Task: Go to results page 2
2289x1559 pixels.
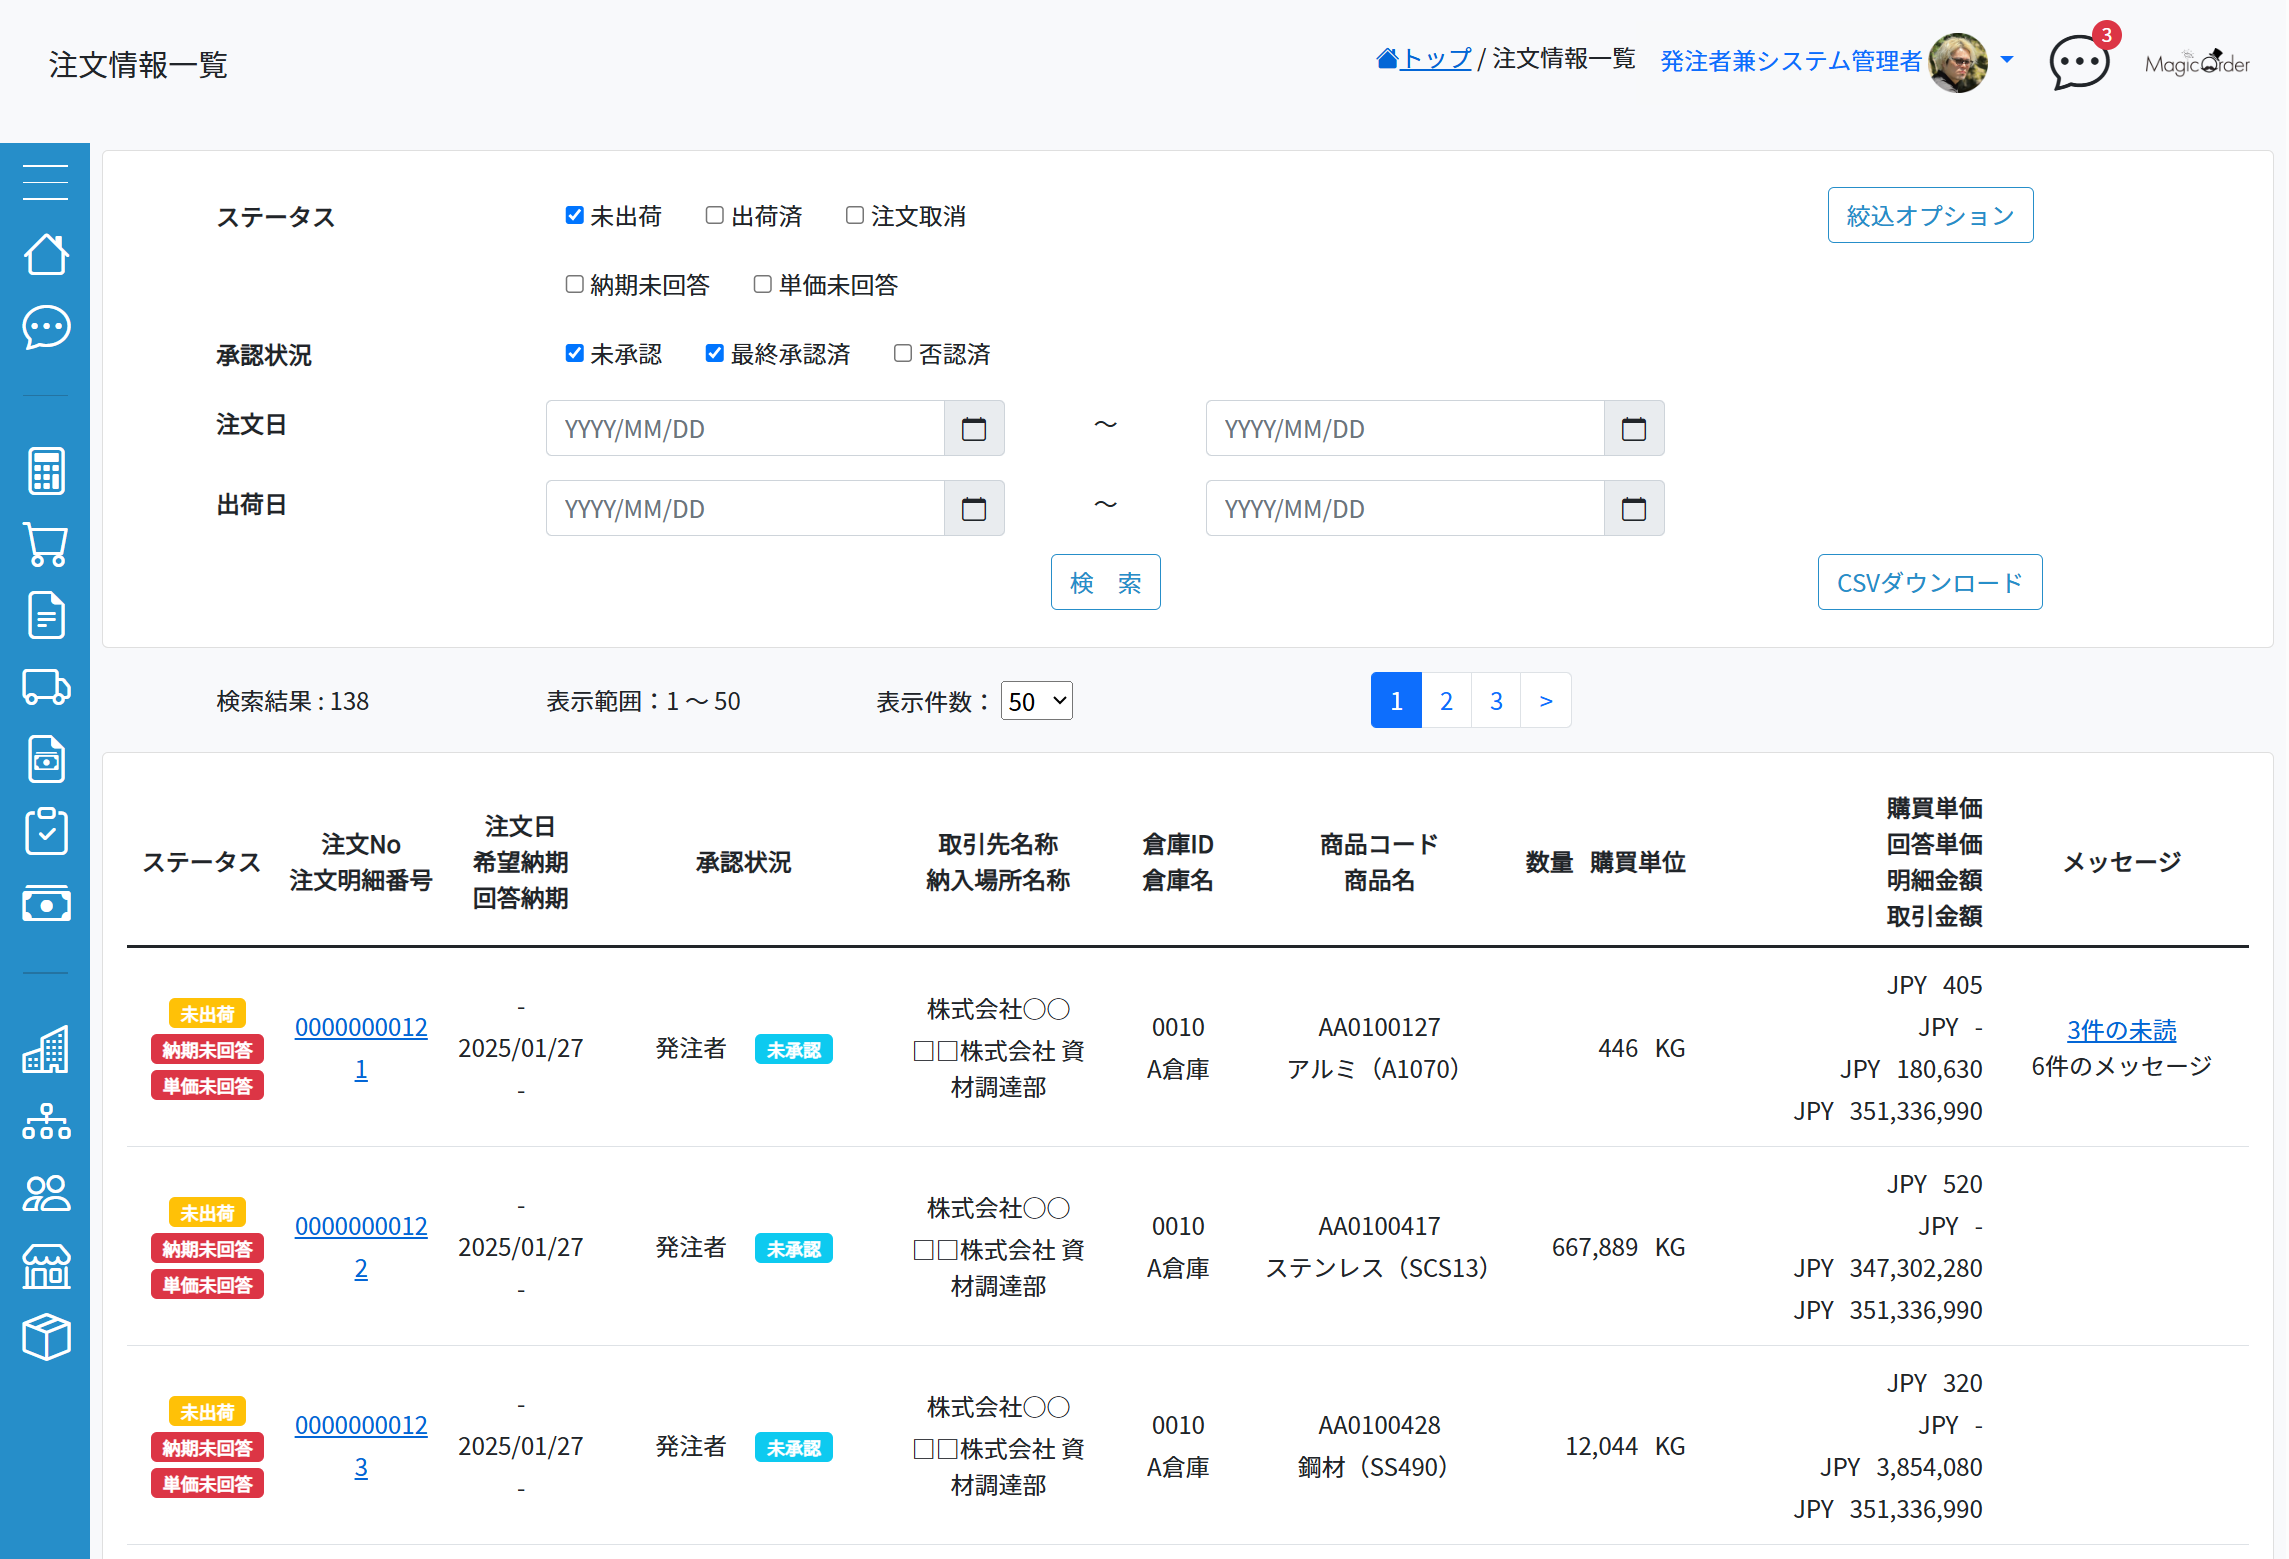Action: pyautogui.click(x=1446, y=700)
